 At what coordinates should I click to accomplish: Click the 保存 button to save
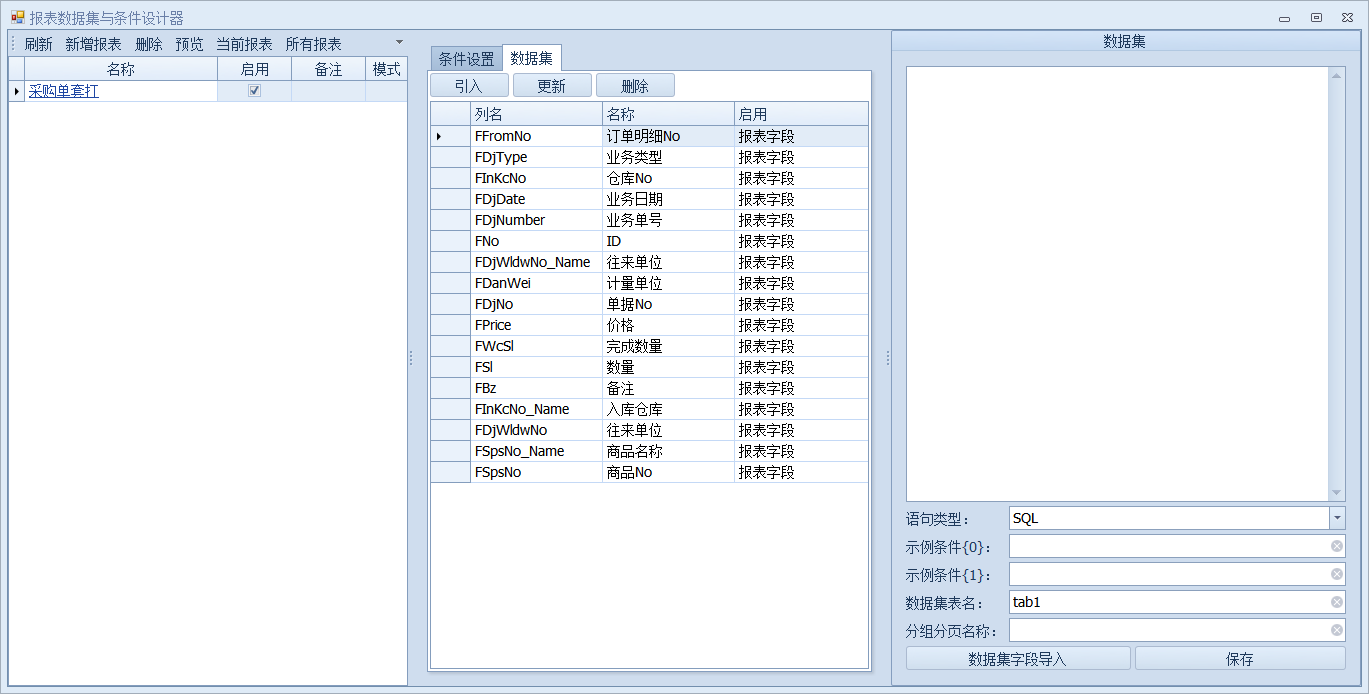(x=1240, y=657)
